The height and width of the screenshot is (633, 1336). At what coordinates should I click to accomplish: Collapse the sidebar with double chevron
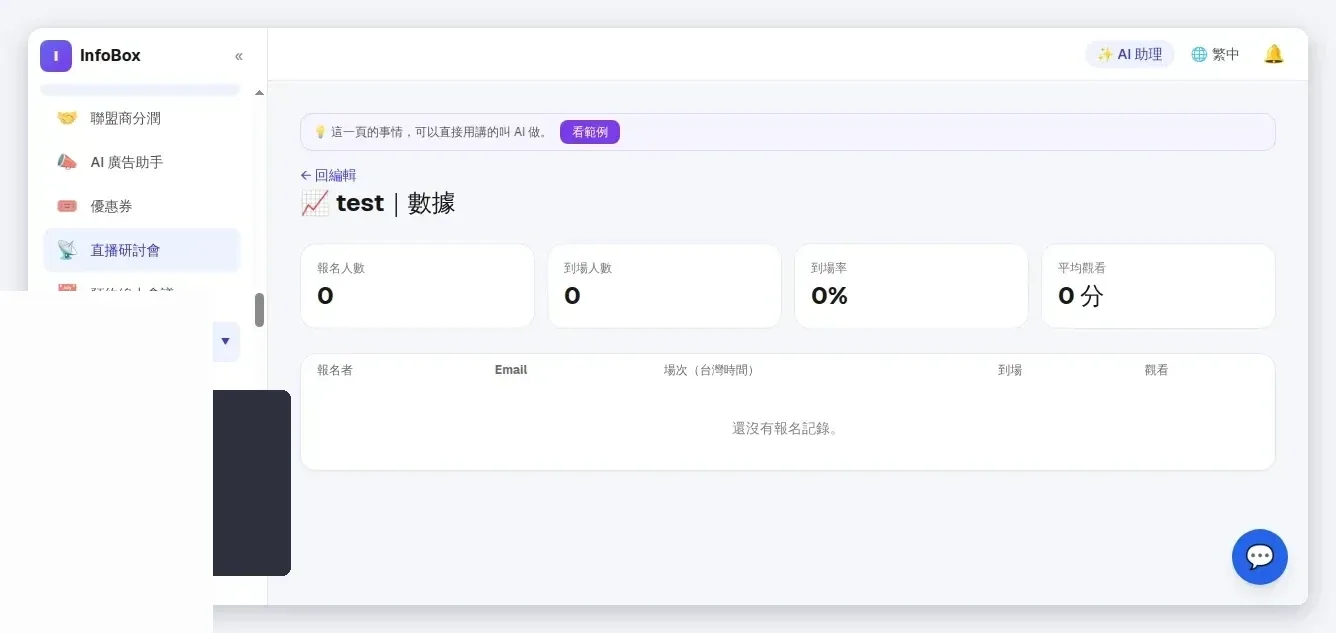[239, 56]
